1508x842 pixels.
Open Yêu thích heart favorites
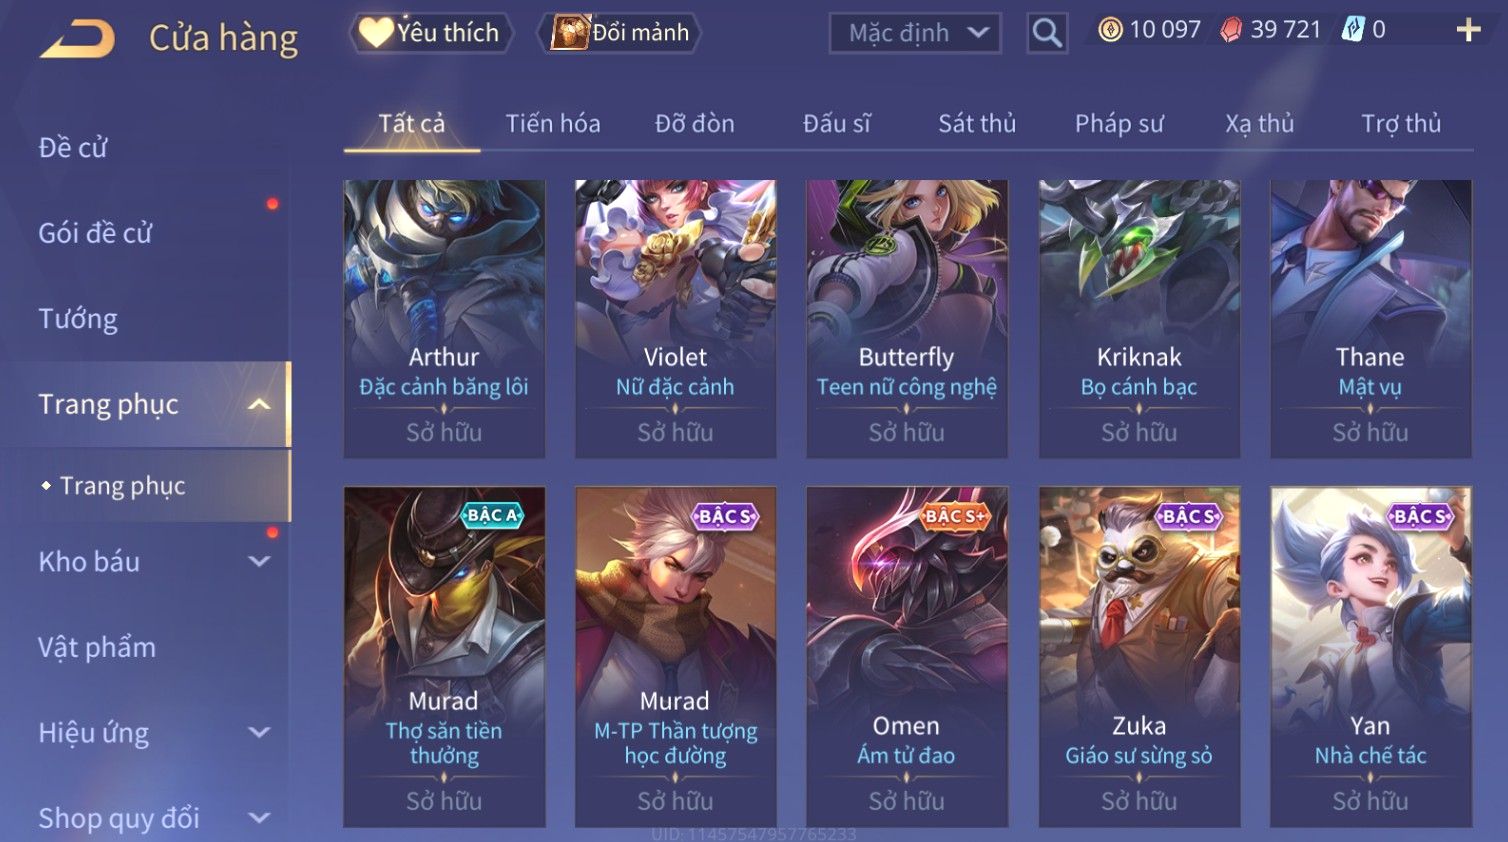pyautogui.click(x=431, y=33)
